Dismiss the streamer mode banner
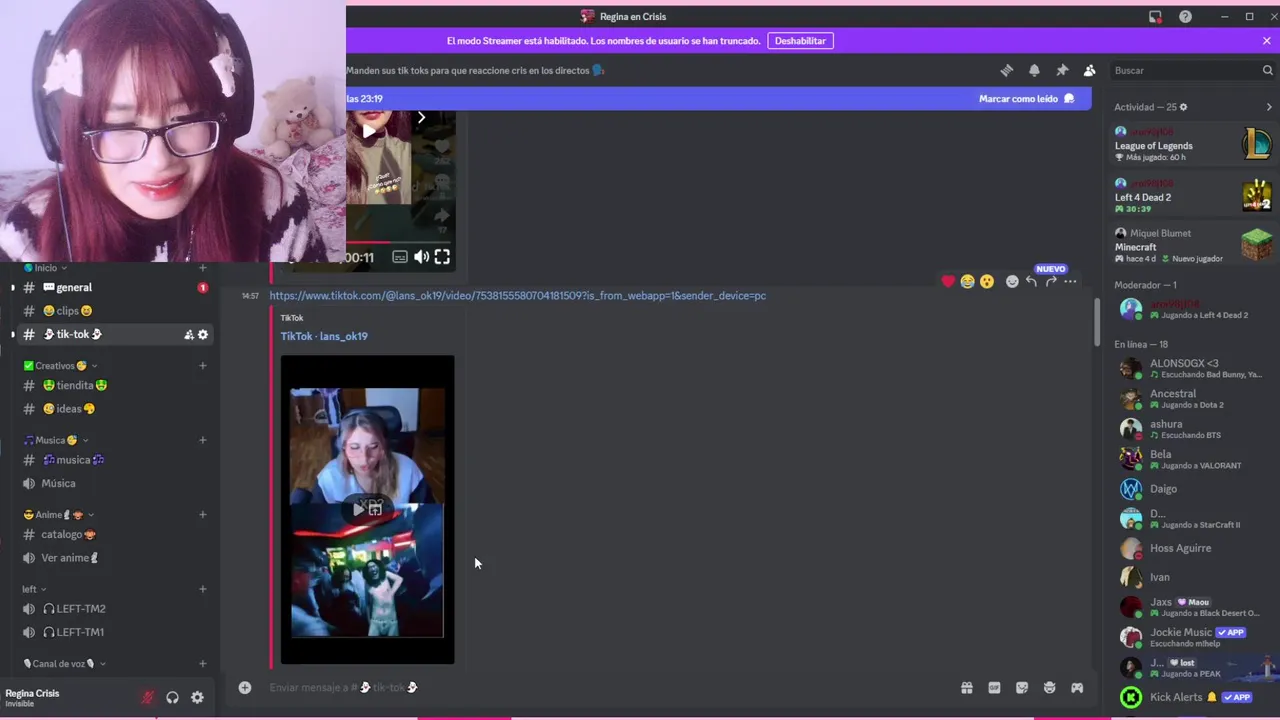Screen dimensions: 1280x720 coord(1267,41)
